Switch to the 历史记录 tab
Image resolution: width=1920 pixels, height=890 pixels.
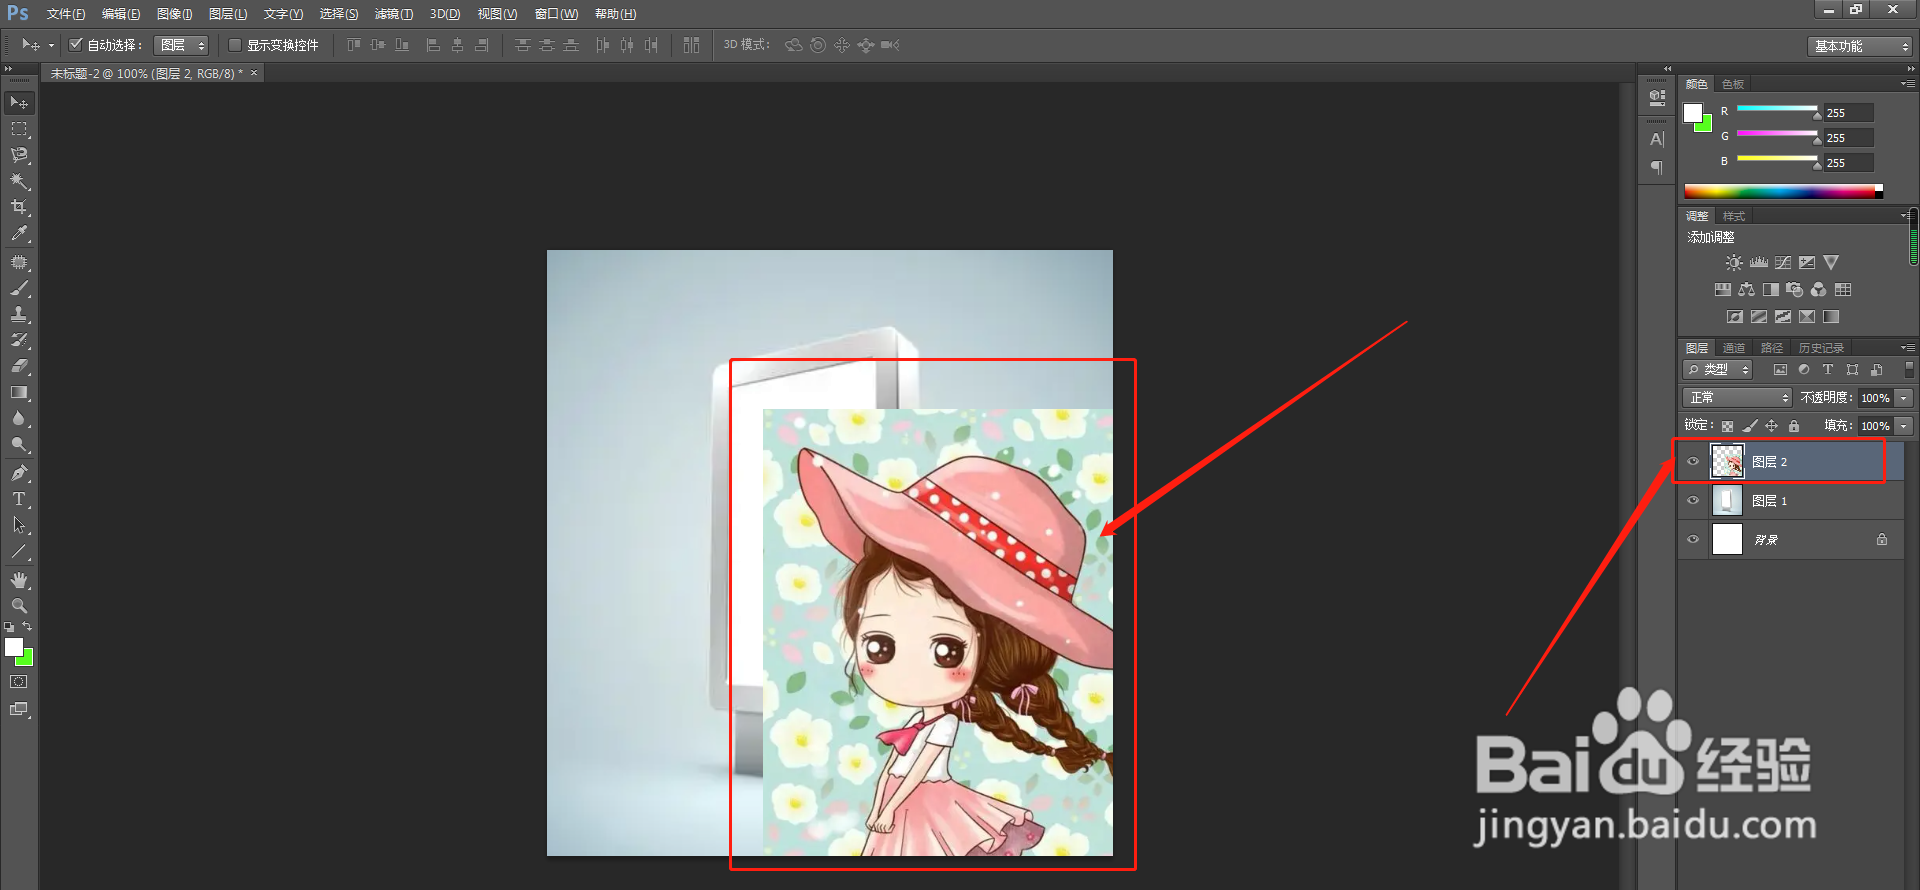1821,348
